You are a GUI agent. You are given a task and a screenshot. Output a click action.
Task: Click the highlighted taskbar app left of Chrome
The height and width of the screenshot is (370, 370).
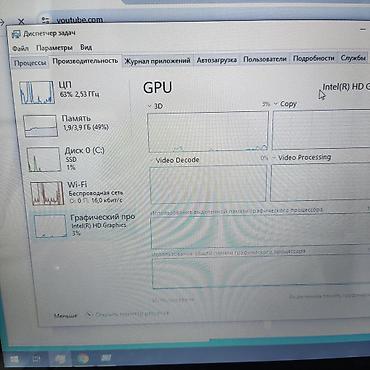pos(60,359)
